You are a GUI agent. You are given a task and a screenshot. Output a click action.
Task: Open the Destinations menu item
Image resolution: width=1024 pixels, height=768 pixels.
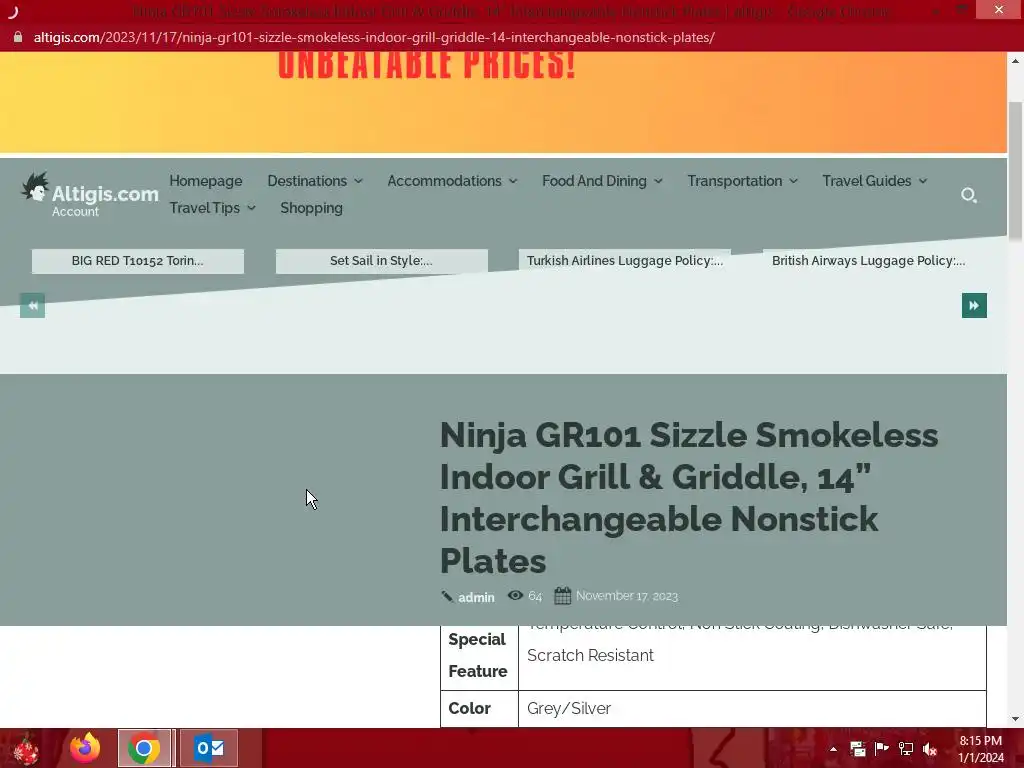pos(307,181)
